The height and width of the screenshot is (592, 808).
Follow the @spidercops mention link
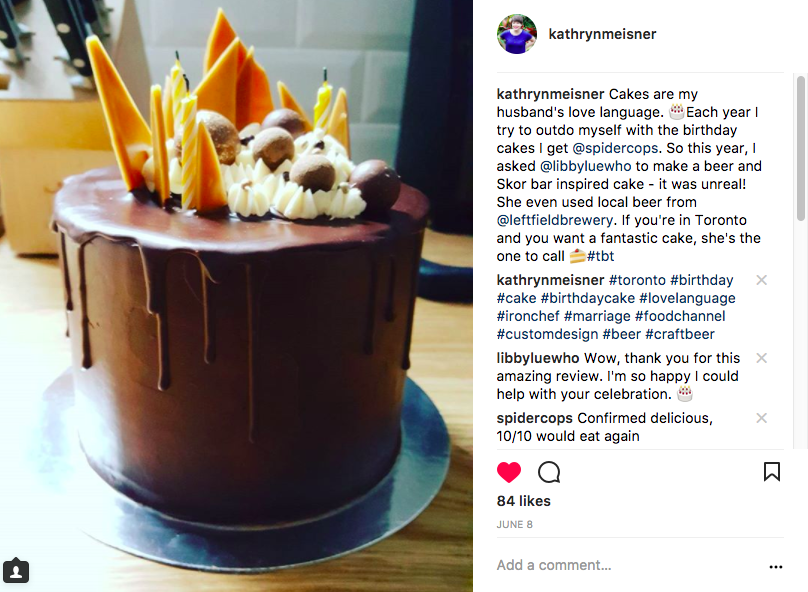615,148
